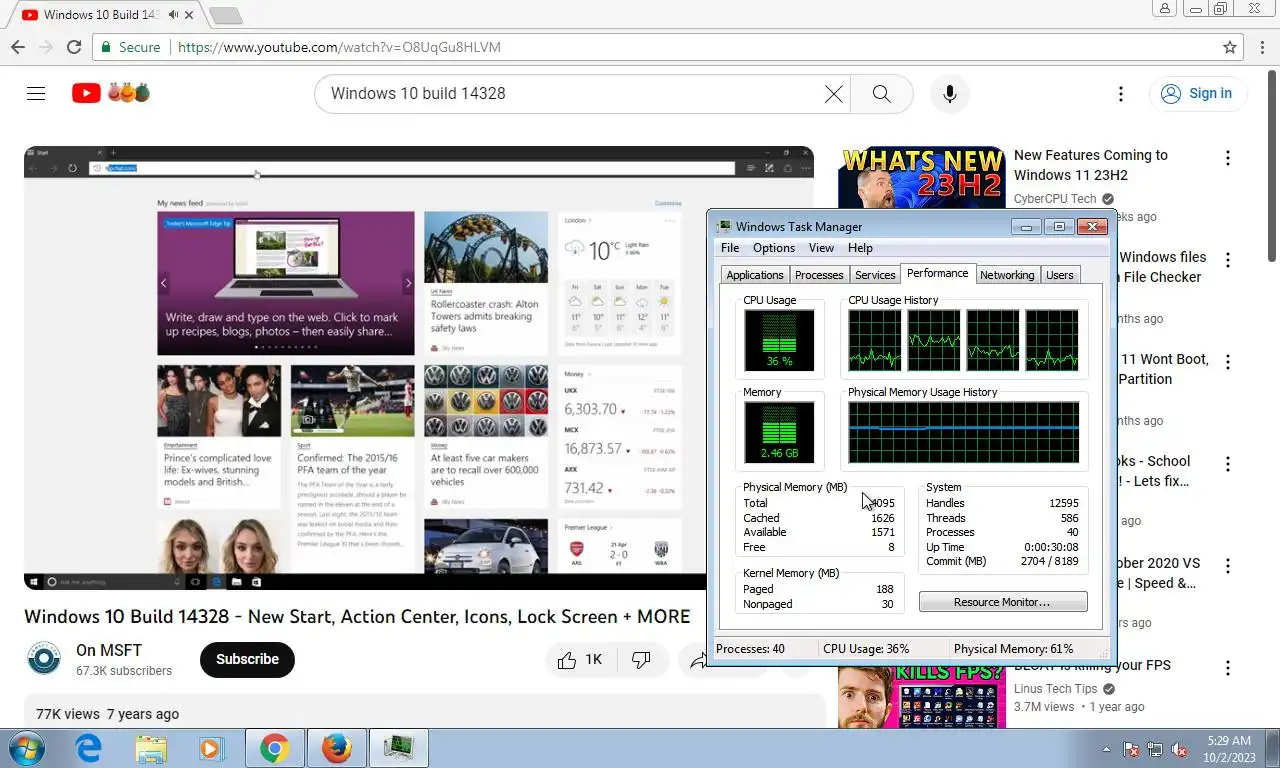Open options for killing your FPS video
This screenshot has width=1280, height=768.
click(x=1227, y=668)
